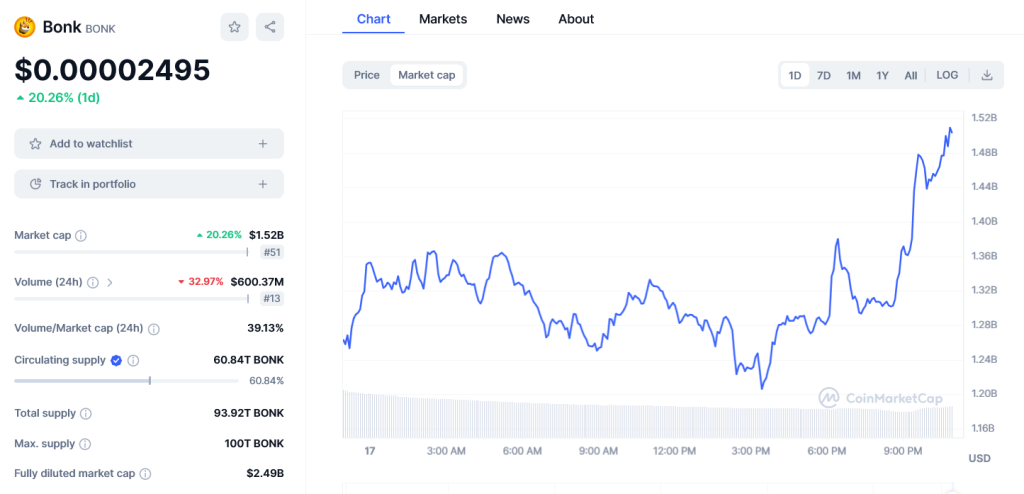The width and height of the screenshot is (1024, 494).
Task: Click the $2.49B fully diluted value
Action: pos(265,473)
